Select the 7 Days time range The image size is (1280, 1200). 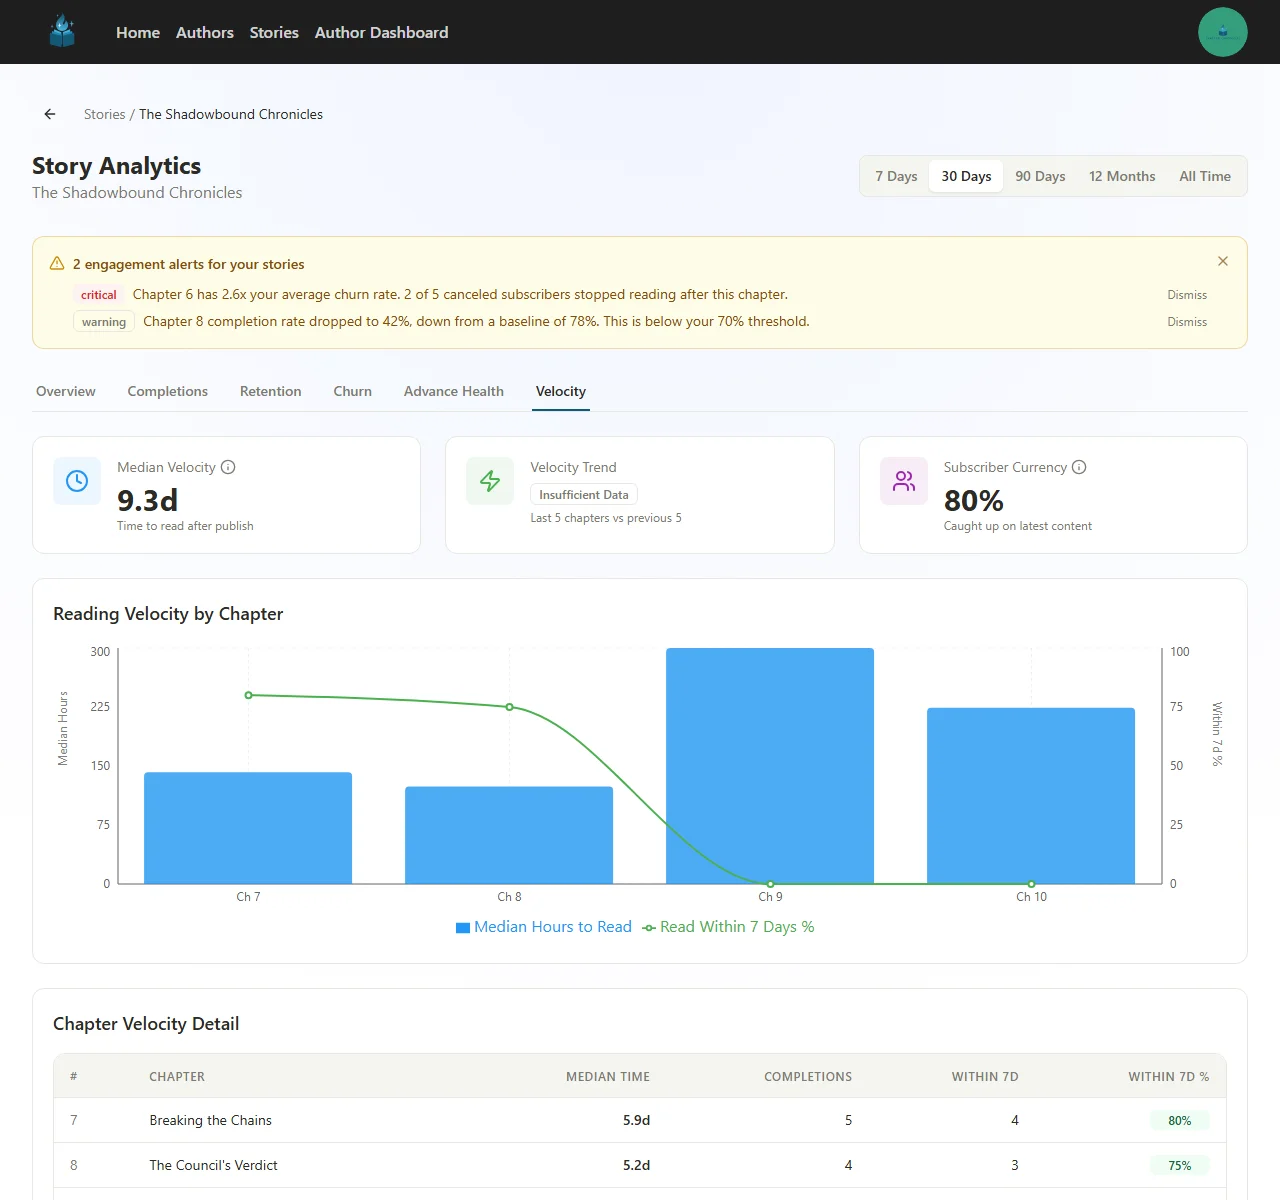click(896, 176)
